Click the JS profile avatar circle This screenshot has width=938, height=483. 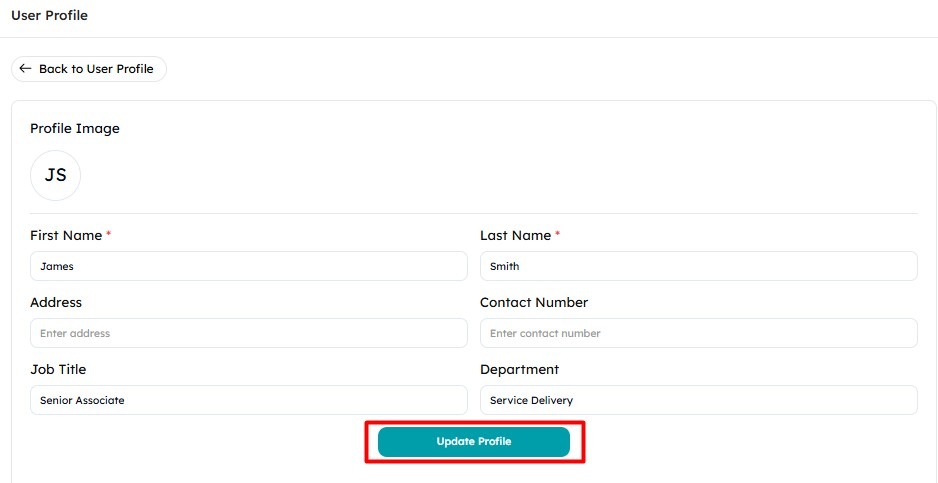click(55, 175)
